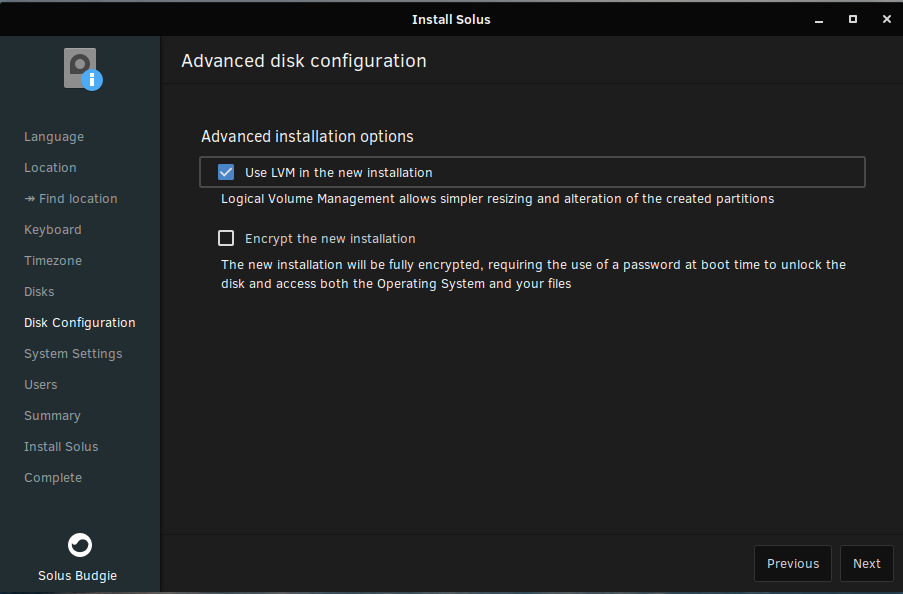Screen dimensions: 903x594
Task: Open the Find location sidebar step
Action: [71, 199]
